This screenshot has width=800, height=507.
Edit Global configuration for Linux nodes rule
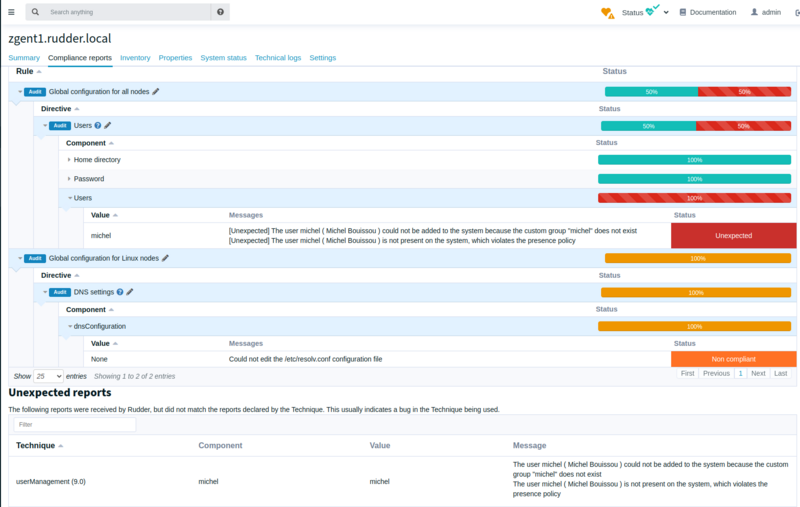(x=165, y=258)
